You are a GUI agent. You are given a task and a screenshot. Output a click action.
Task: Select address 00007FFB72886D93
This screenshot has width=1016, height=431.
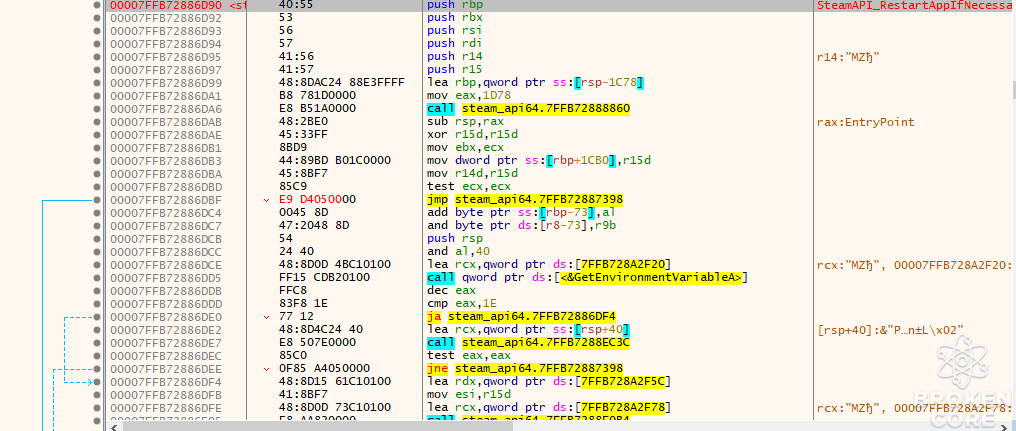(165, 30)
